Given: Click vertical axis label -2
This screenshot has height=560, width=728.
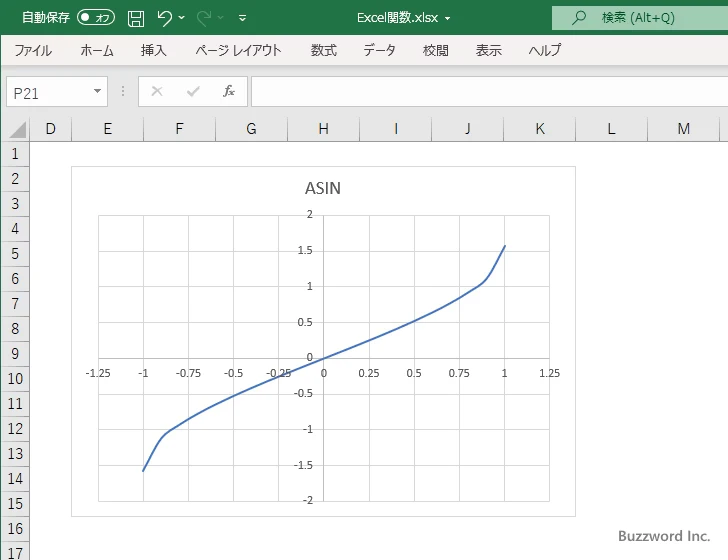Looking at the screenshot, I should (308, 501).
